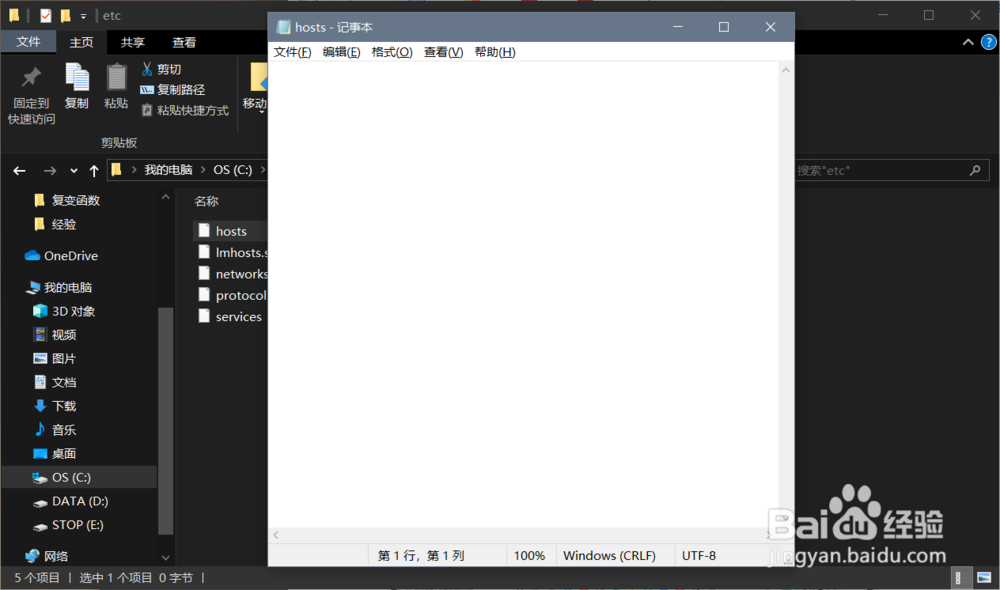Open Explorer help question mark icon
The width and height of the screenshot is (1000, 590).
click(988, 43)
